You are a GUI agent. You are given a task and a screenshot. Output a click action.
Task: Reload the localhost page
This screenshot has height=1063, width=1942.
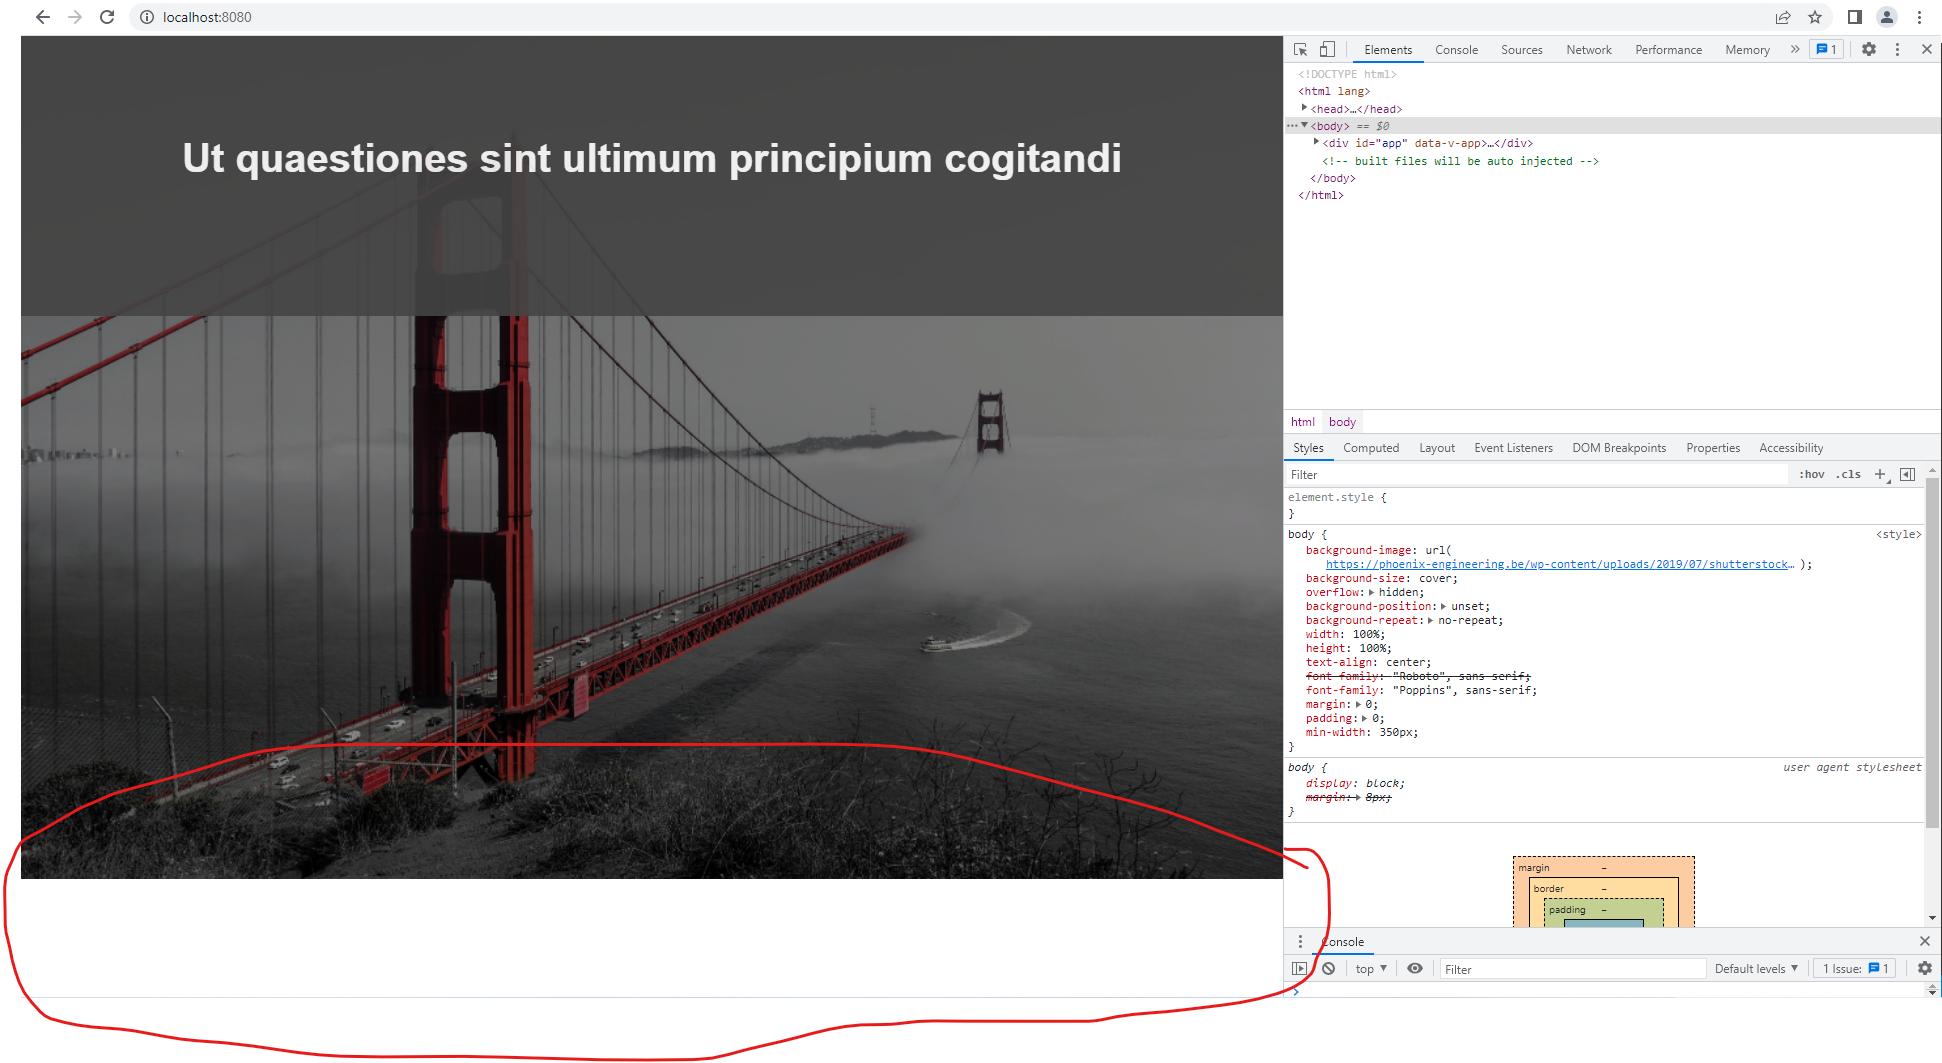[x=107, y=17]
